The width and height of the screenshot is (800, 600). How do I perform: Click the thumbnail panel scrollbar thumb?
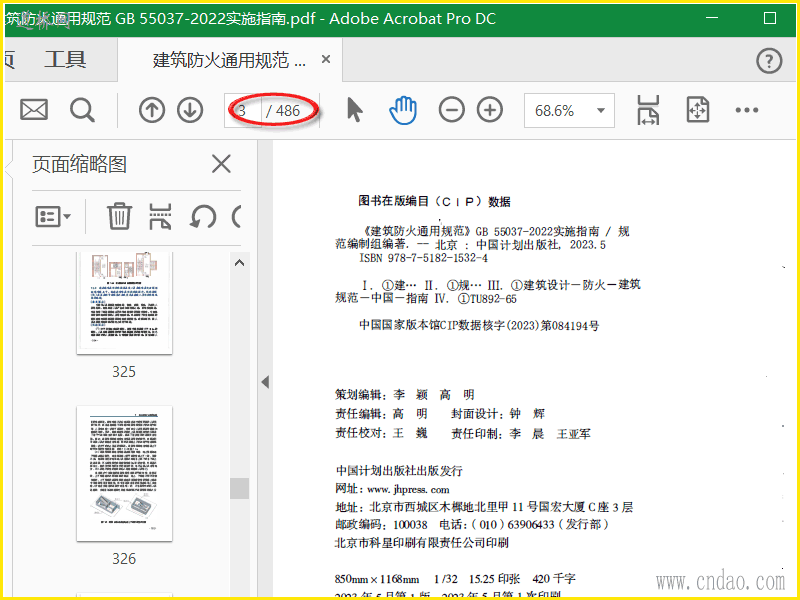tap(239, 488)
